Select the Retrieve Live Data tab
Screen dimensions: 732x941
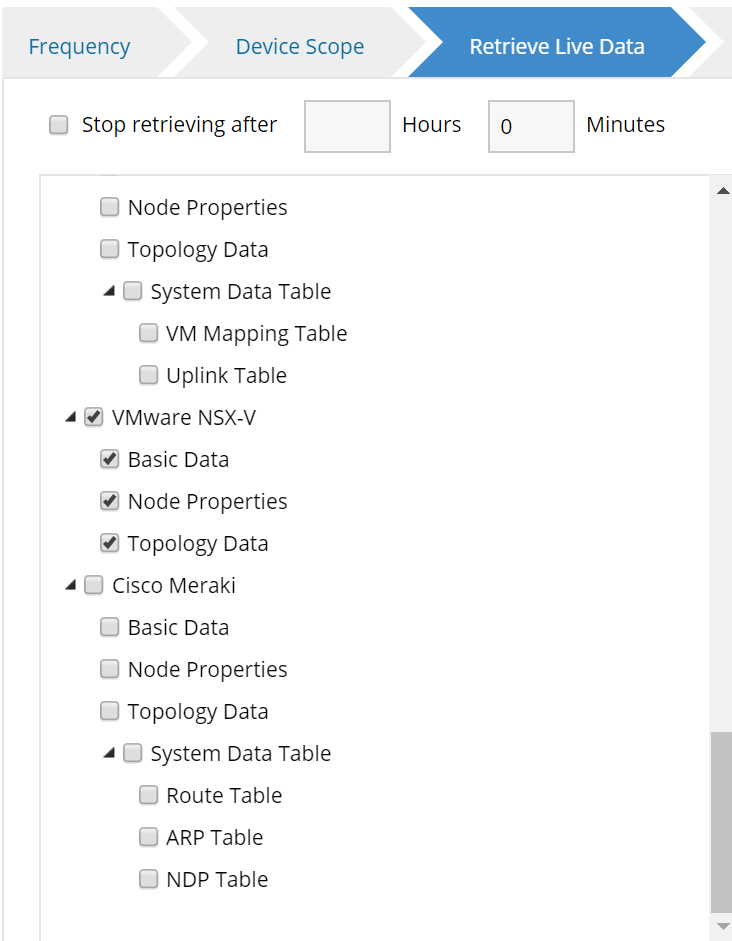pos(556,46)
